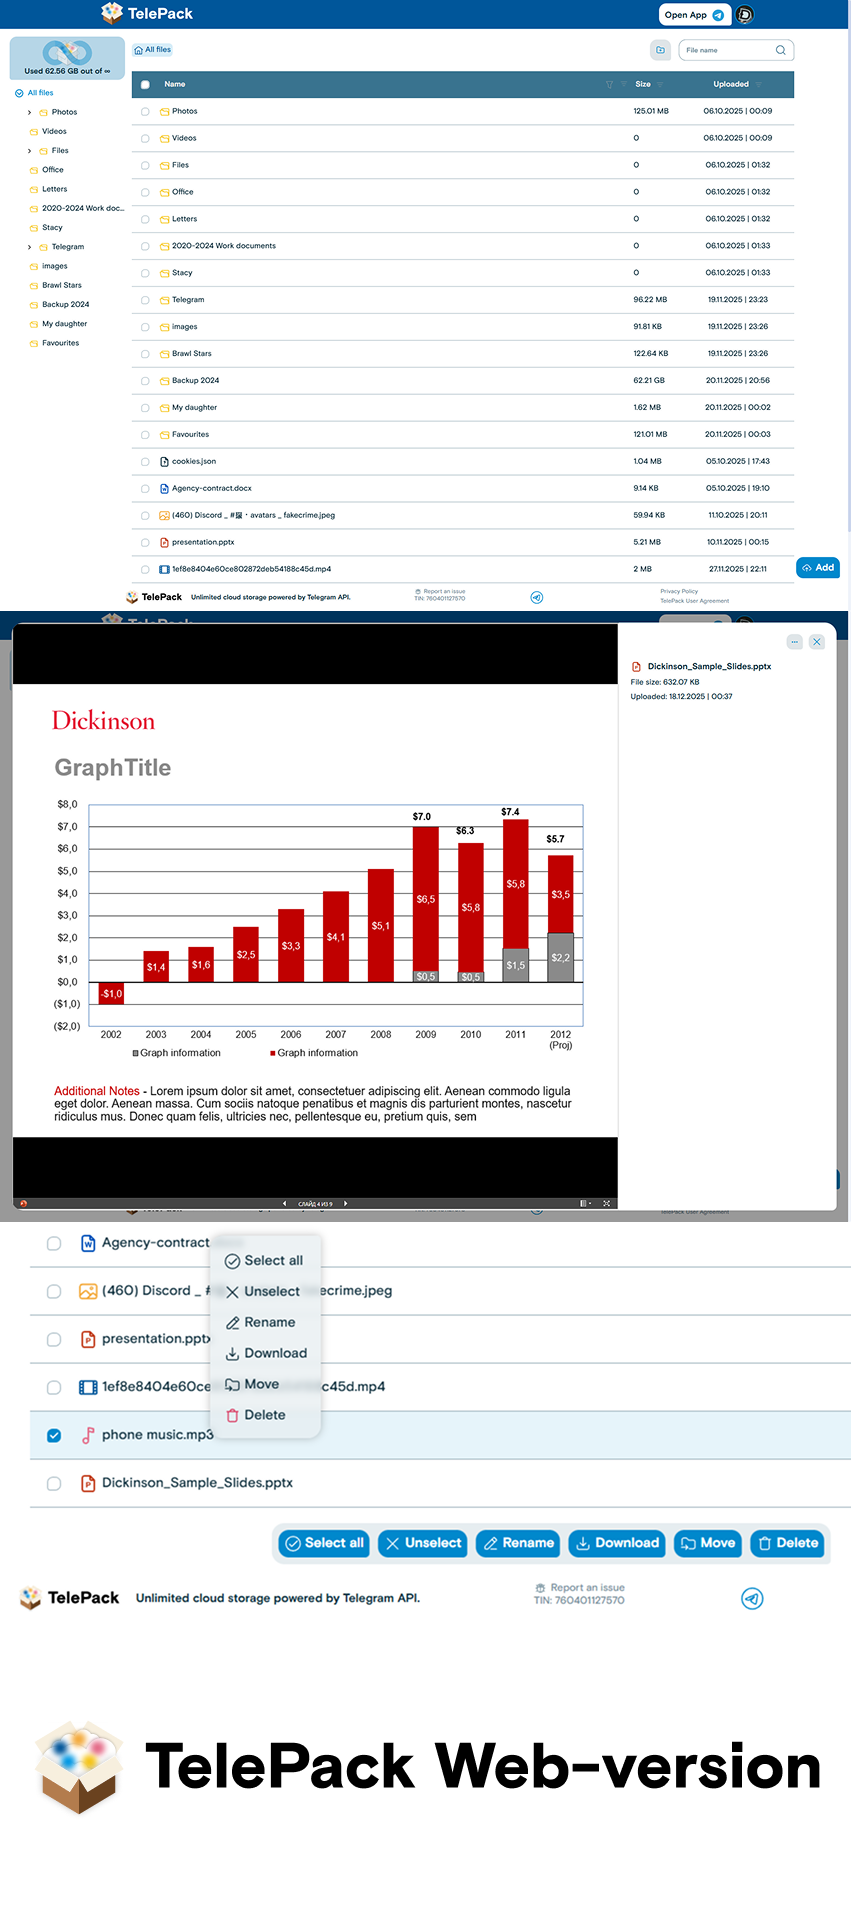Toggle the select-all checkbox in table header

[145, 85]
